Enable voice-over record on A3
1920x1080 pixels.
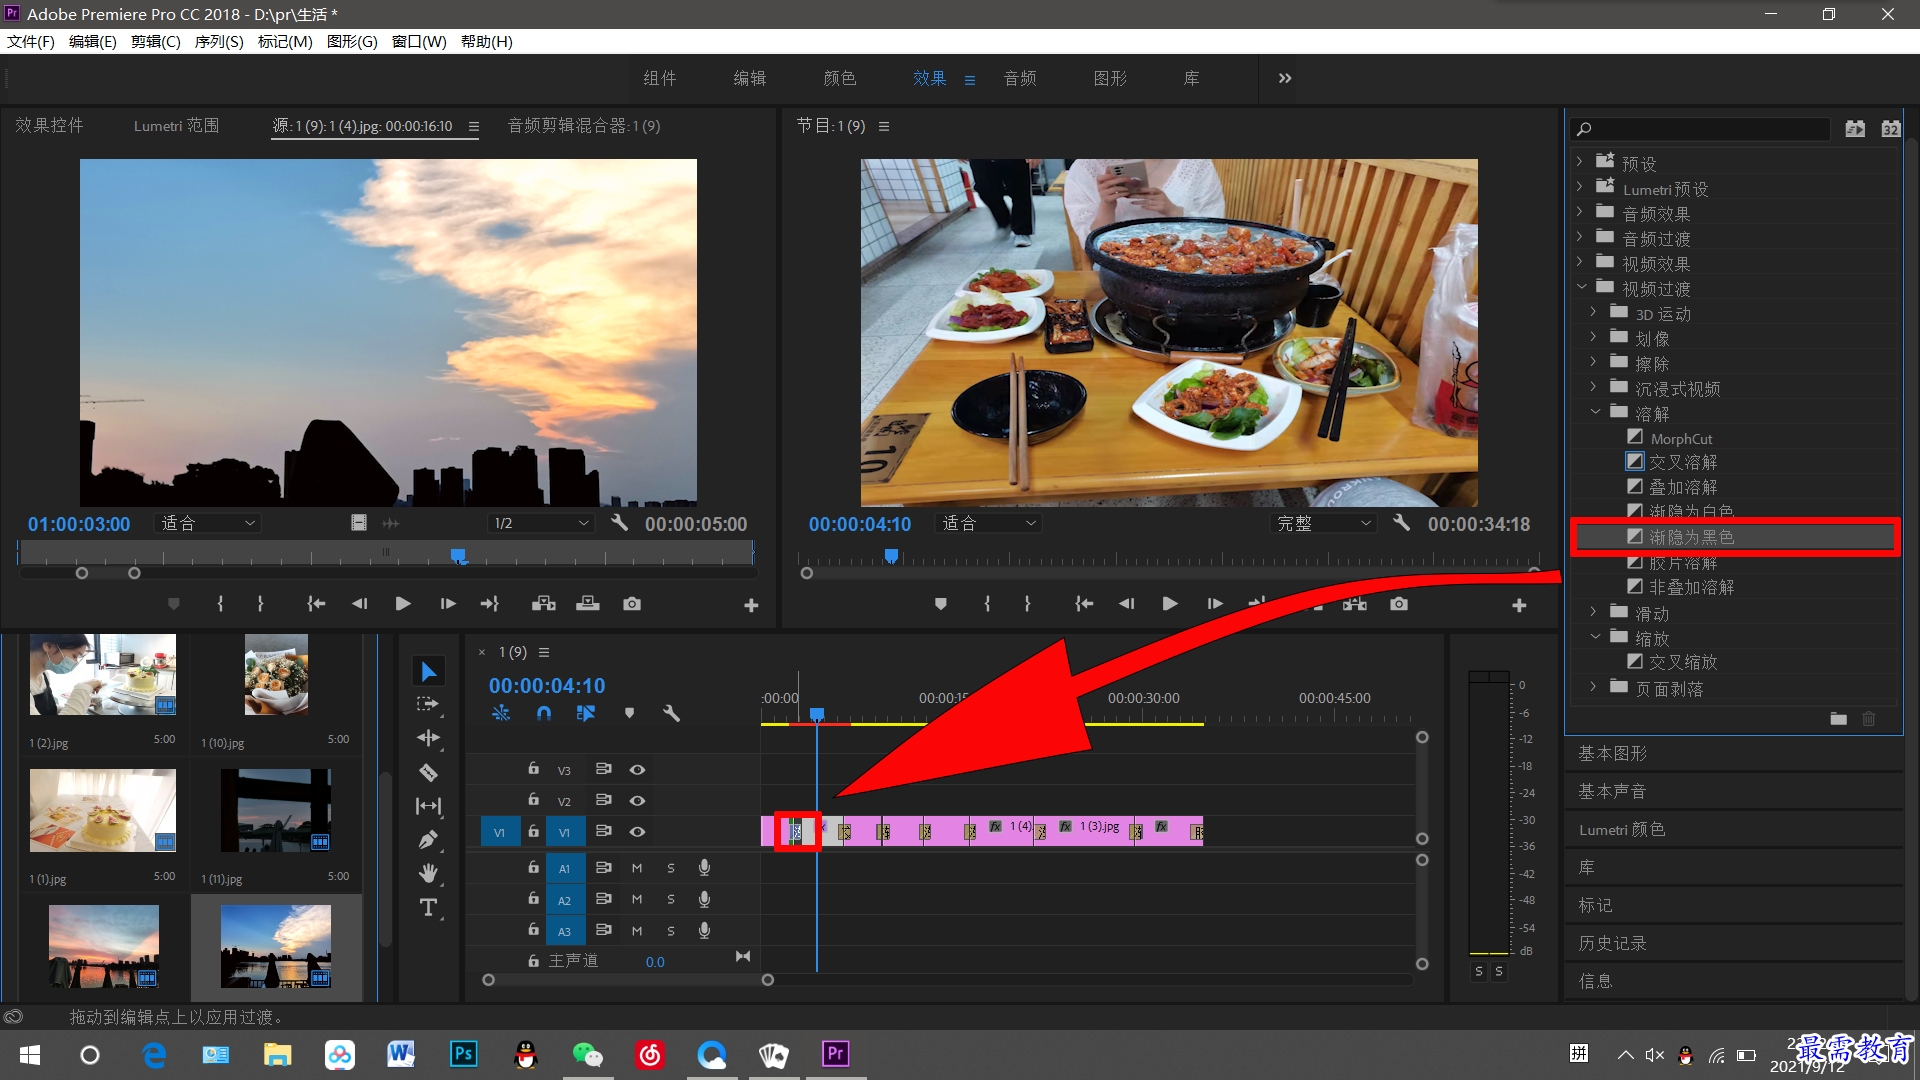pyautogui.click(x=704, y=930)
